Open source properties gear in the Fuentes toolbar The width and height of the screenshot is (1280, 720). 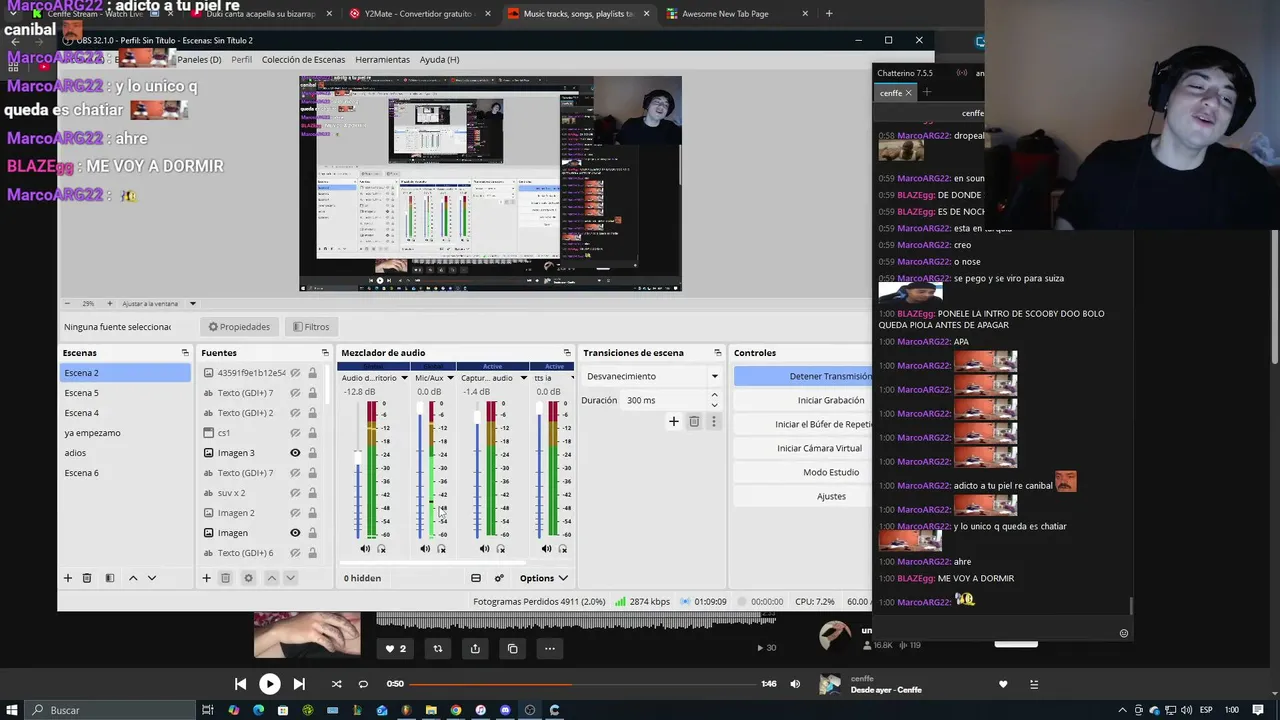pos(249,578)
